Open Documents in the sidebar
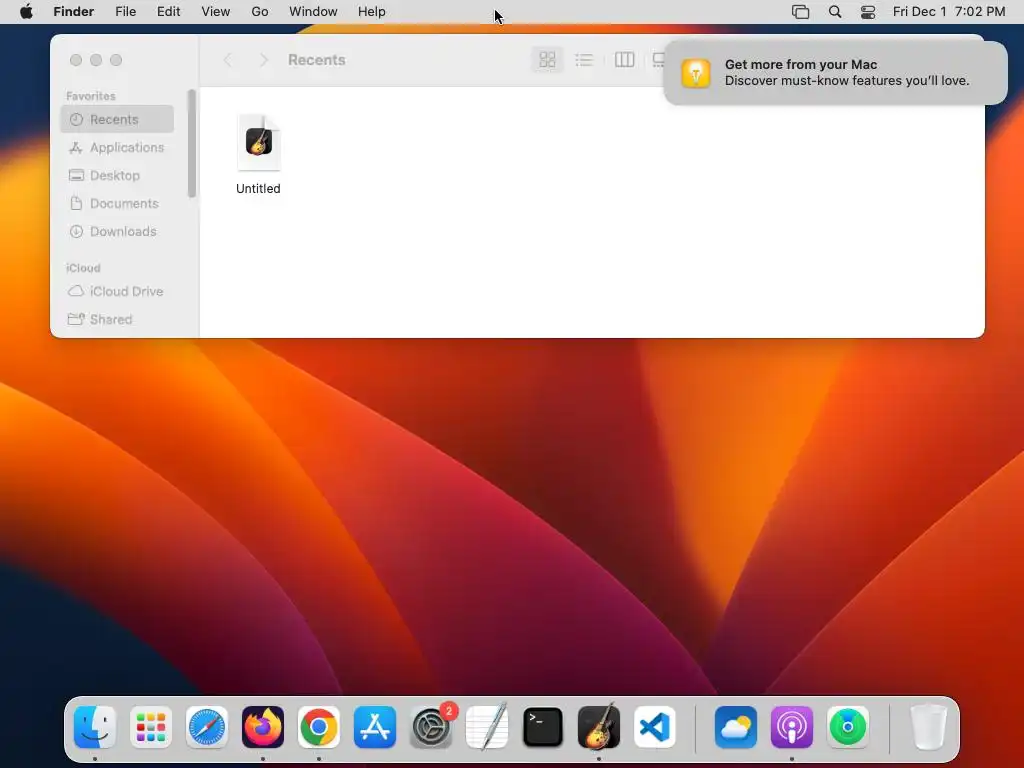 pos(118,204)
